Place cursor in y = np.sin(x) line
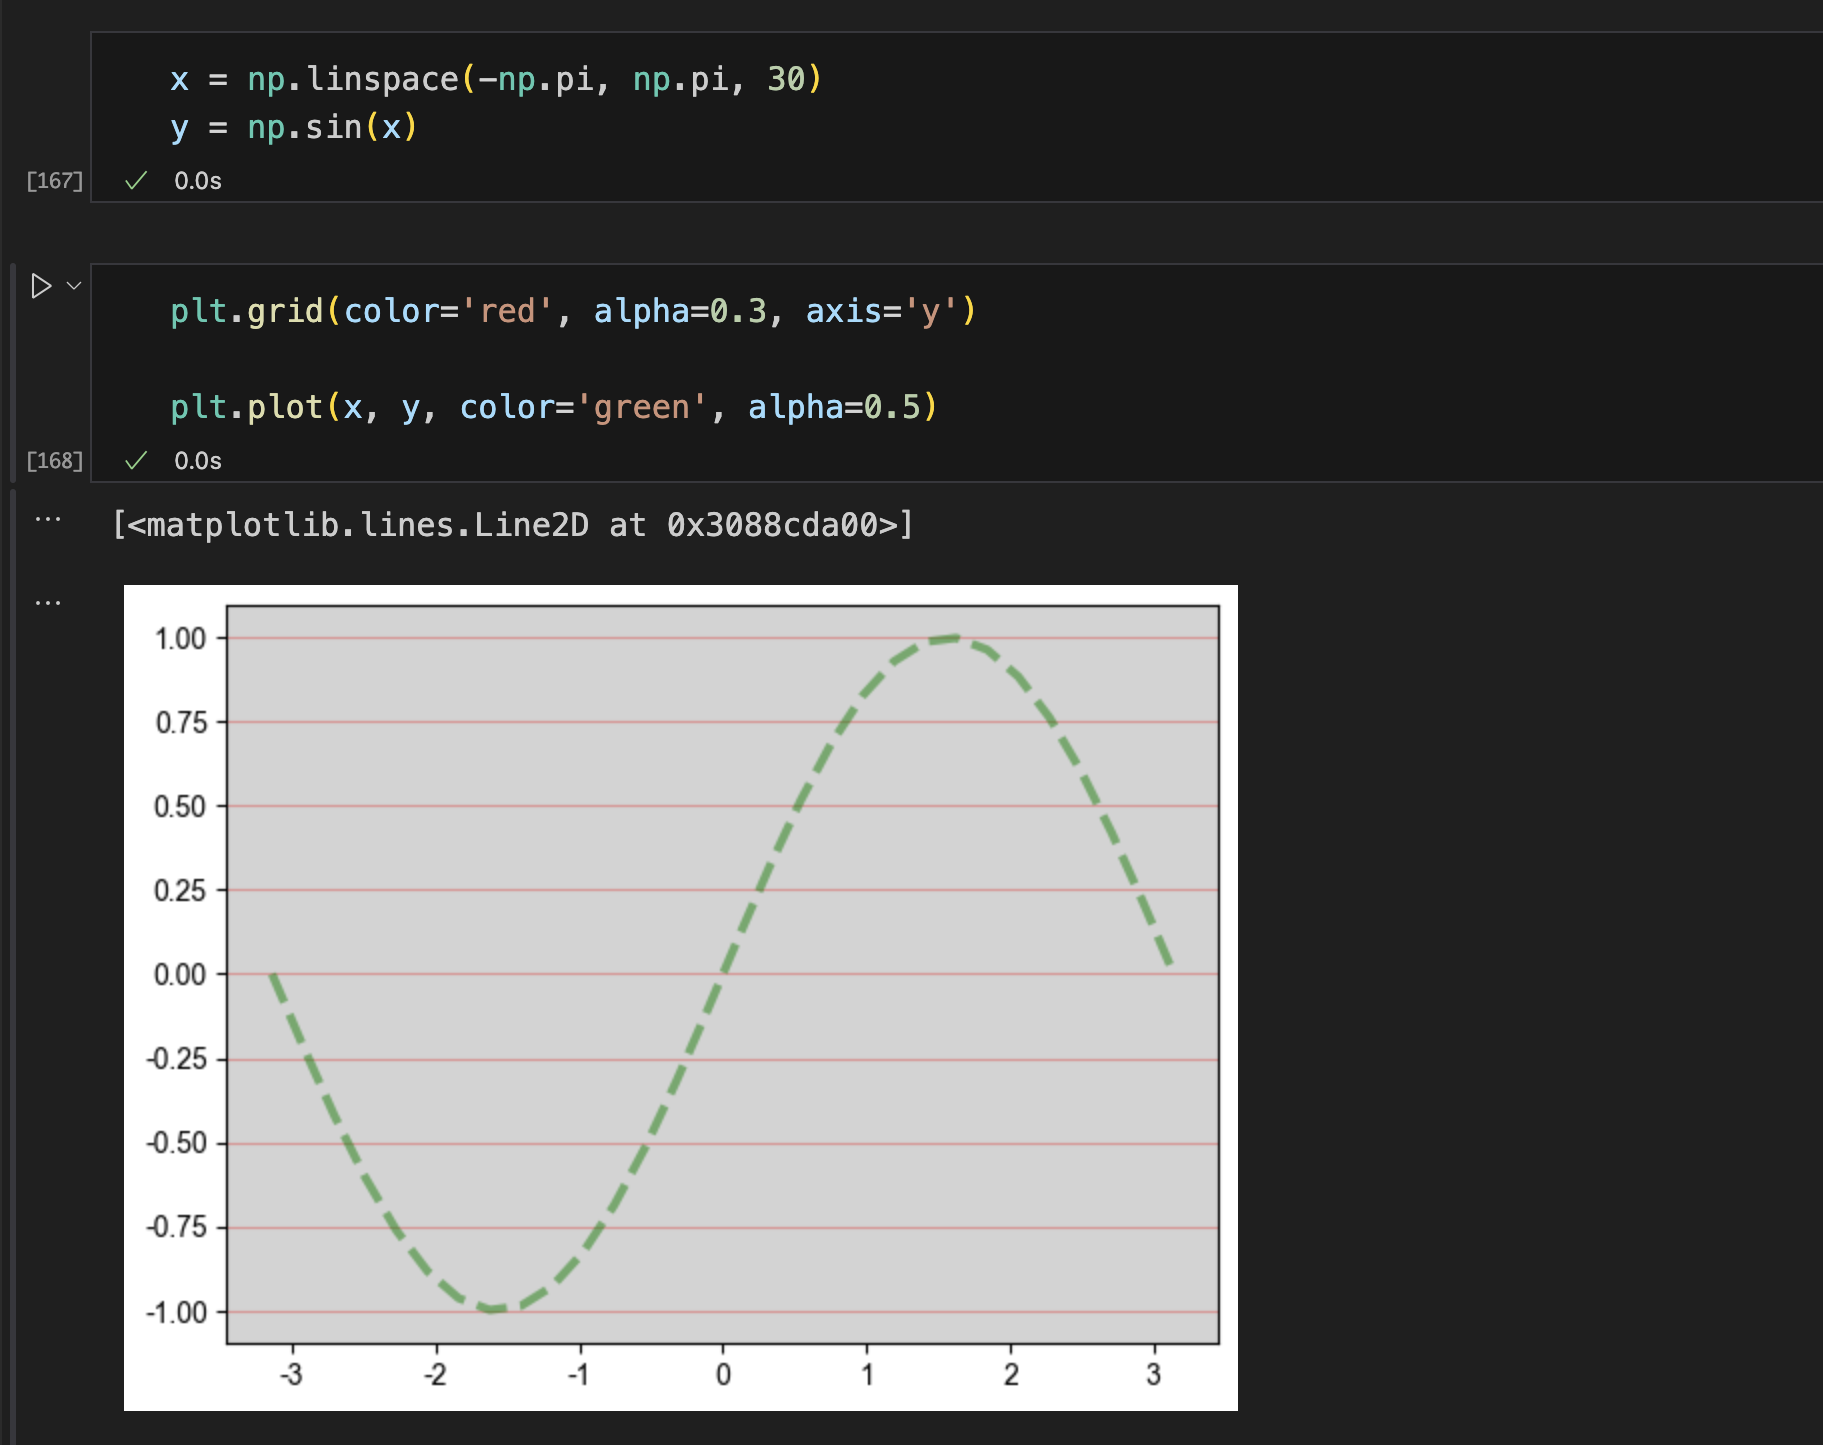 [293, 127]
